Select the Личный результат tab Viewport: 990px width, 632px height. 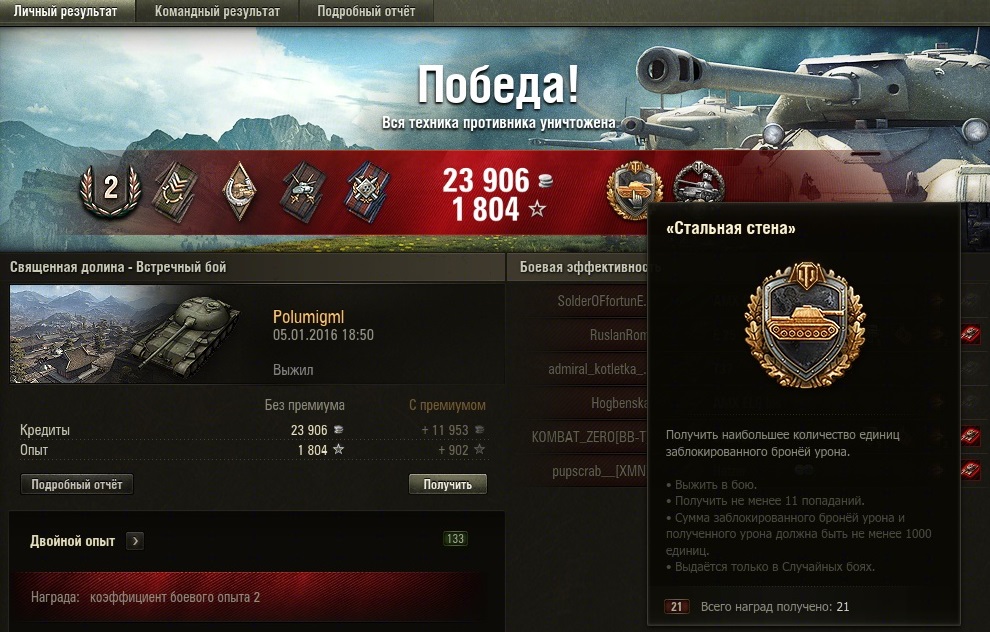point(66,11)
